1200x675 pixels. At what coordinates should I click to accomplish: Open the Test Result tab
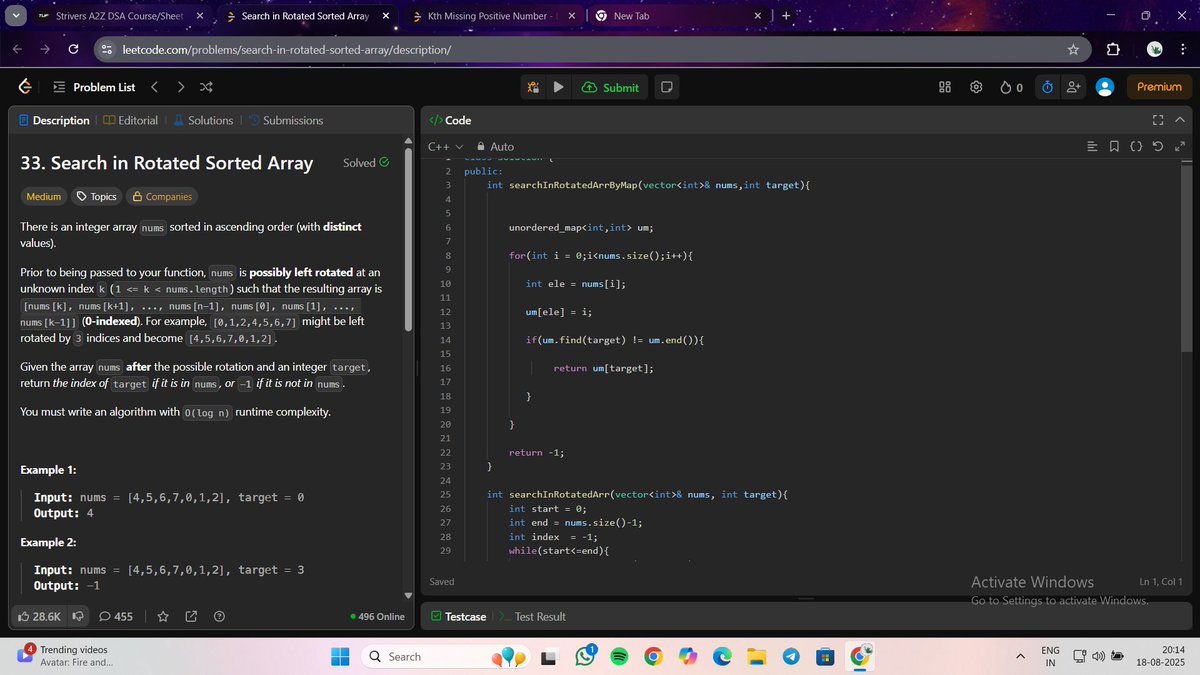click(x=532, y=617)
